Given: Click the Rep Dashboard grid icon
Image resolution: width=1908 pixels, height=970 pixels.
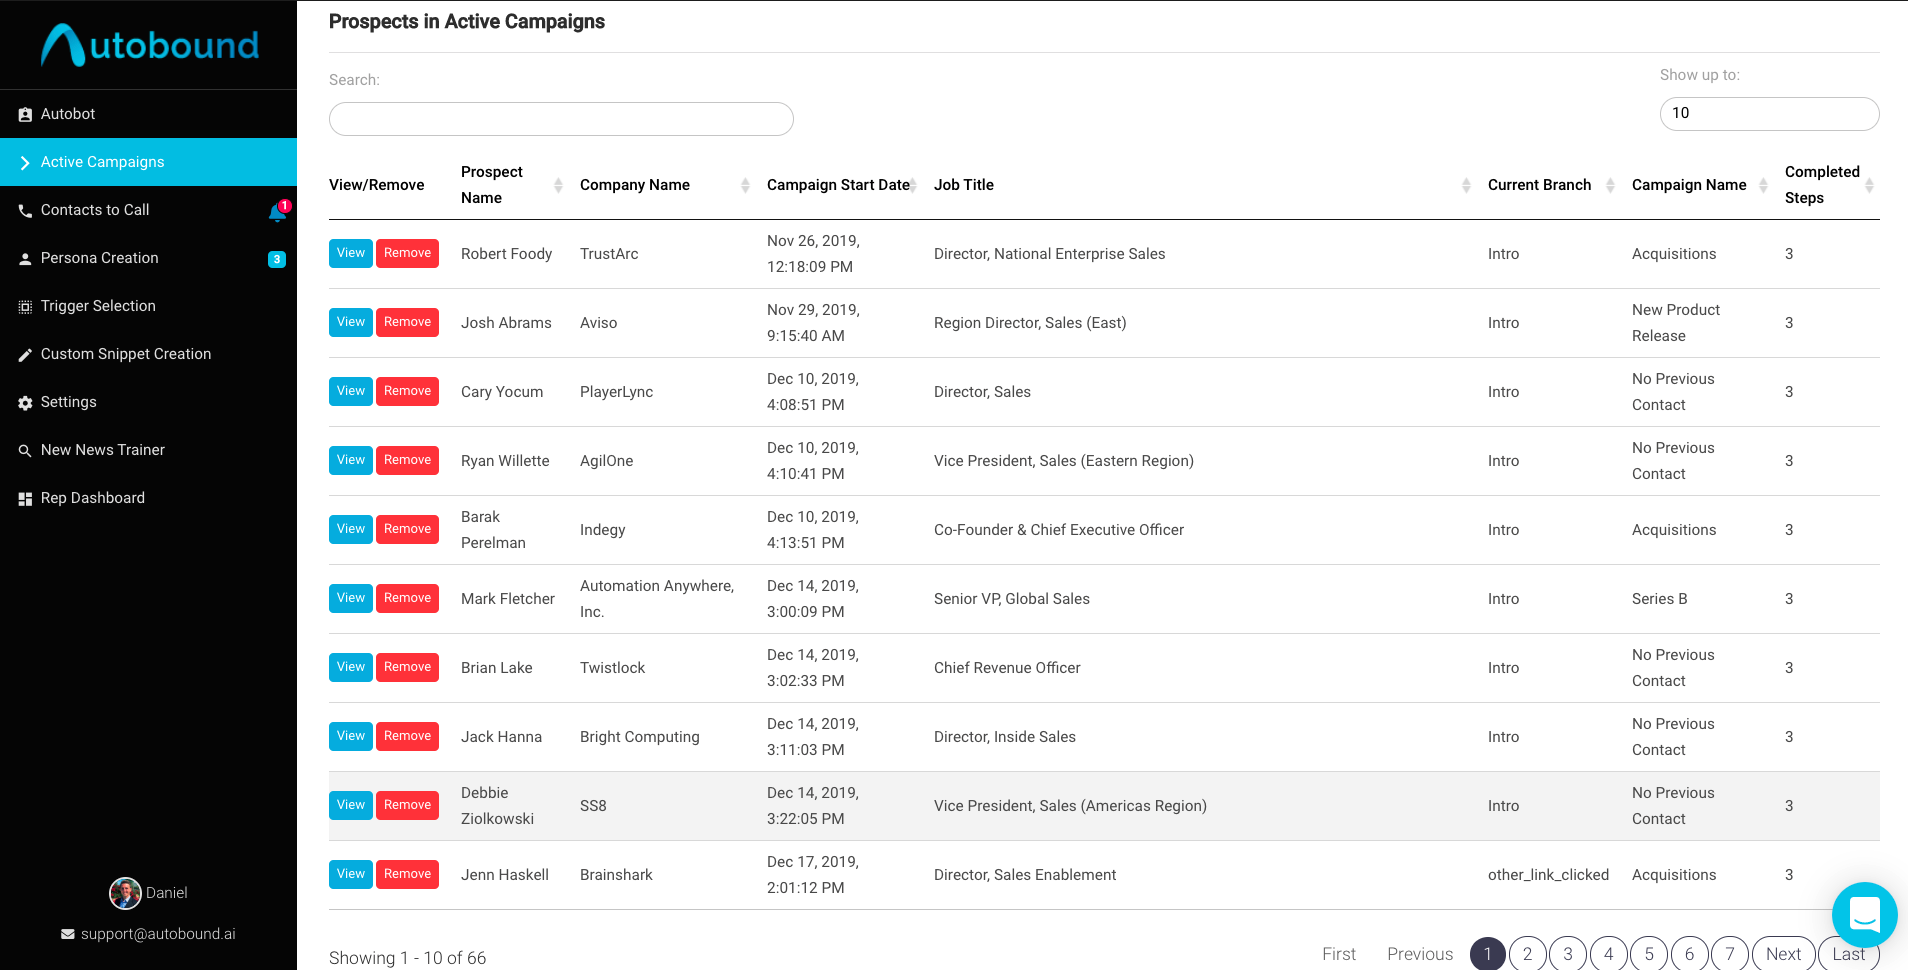Looking at the screenshot, I should (25, 499).
